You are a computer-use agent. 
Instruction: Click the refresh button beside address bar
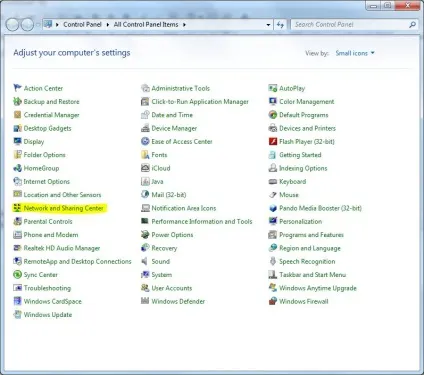coord(280,25)
